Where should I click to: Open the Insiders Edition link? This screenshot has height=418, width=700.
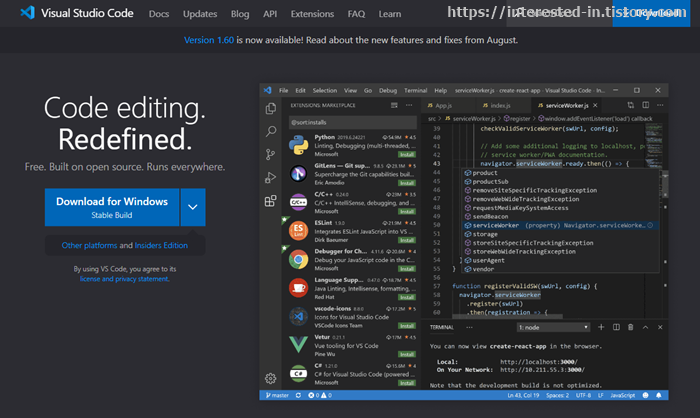pos(161,245)
